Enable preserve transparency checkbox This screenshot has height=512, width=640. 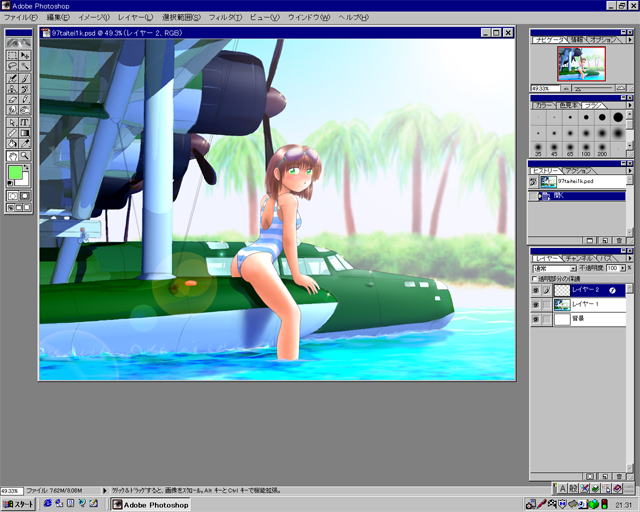[534, 278]
